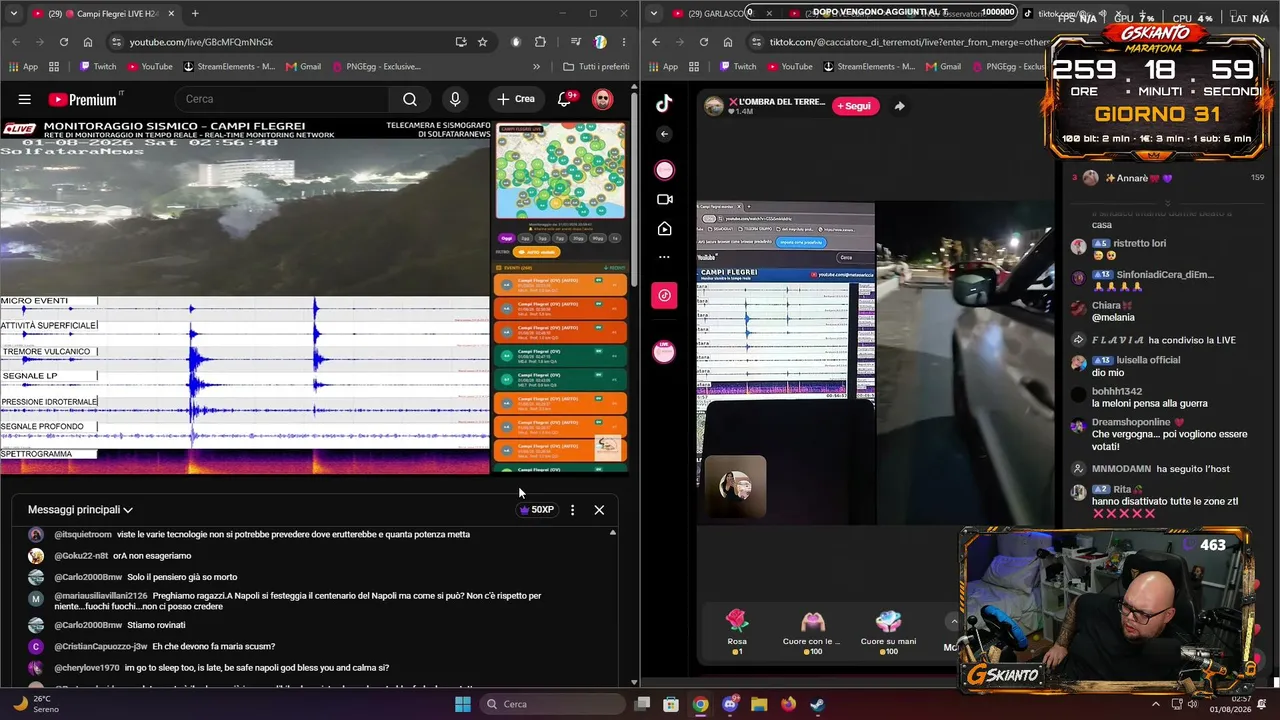
Task: Open left browser three-dot menu
Action: point(624,42)
